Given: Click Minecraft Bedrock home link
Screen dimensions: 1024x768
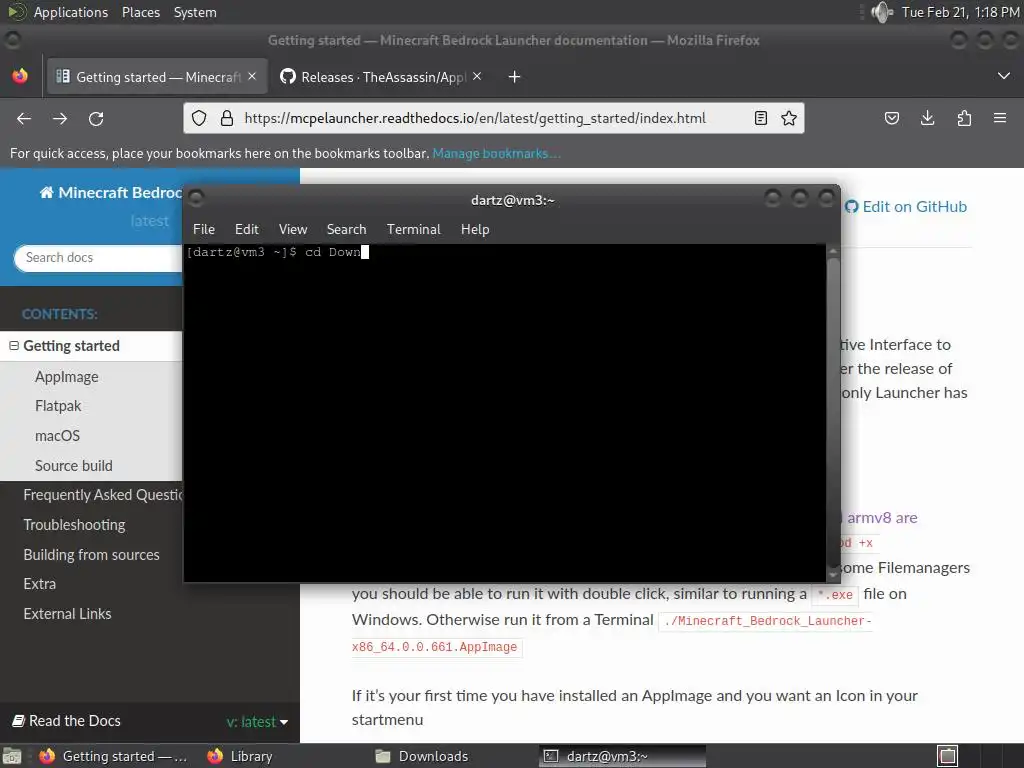Looking at the screenshot, I should pos(110,193).
